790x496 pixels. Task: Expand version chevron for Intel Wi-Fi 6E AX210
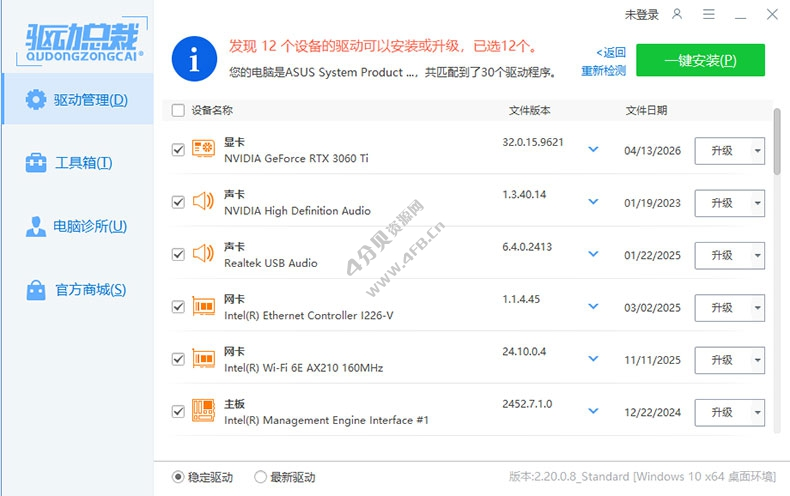593,359
